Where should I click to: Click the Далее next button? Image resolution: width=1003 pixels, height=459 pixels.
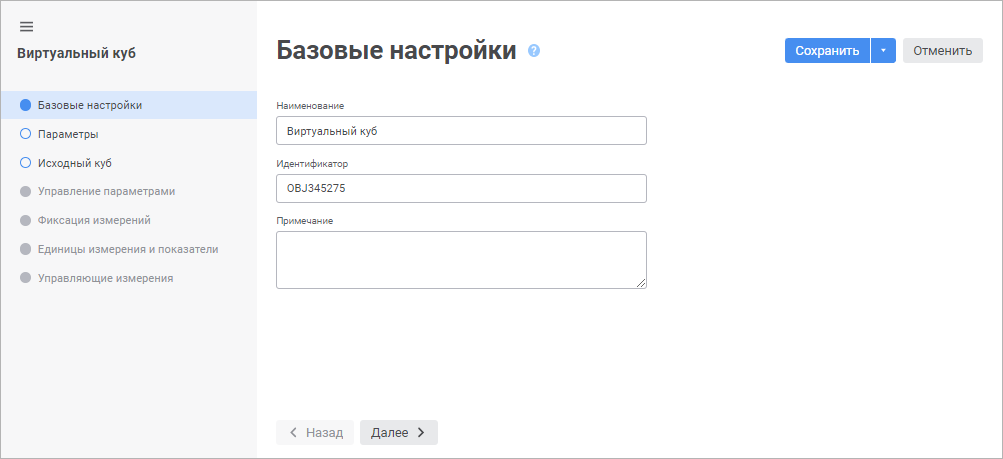click(398, 432)
